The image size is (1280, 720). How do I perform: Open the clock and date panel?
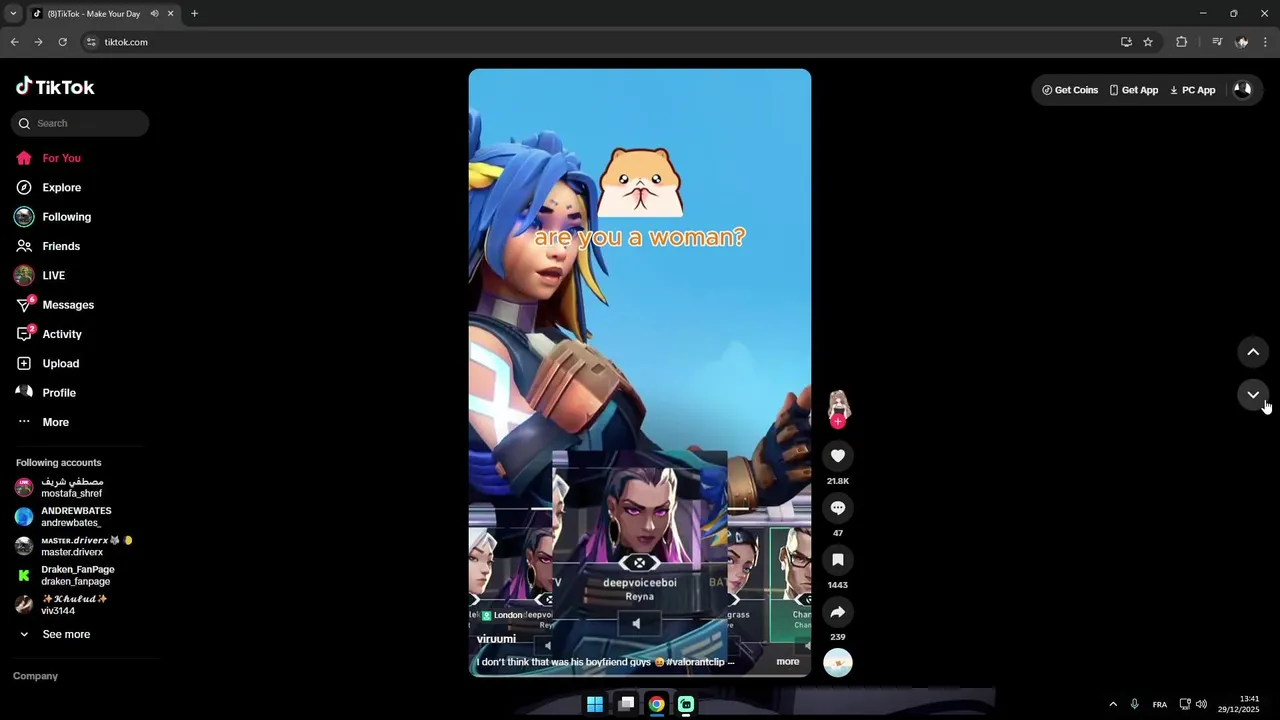point(1239,704)
